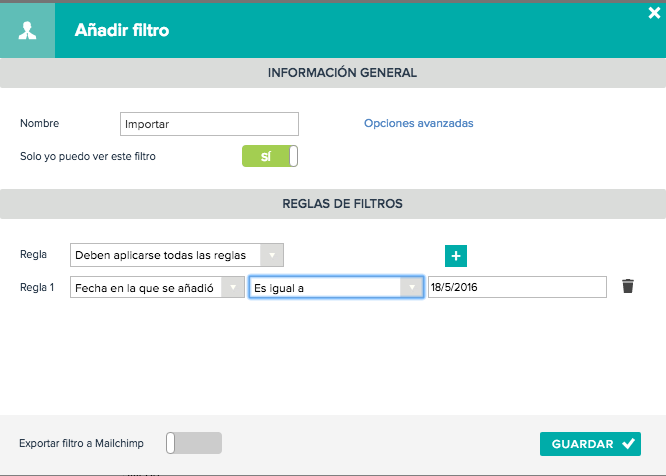Click the 'Regla 1' label
Screen dimensions: 666x476
37,287
